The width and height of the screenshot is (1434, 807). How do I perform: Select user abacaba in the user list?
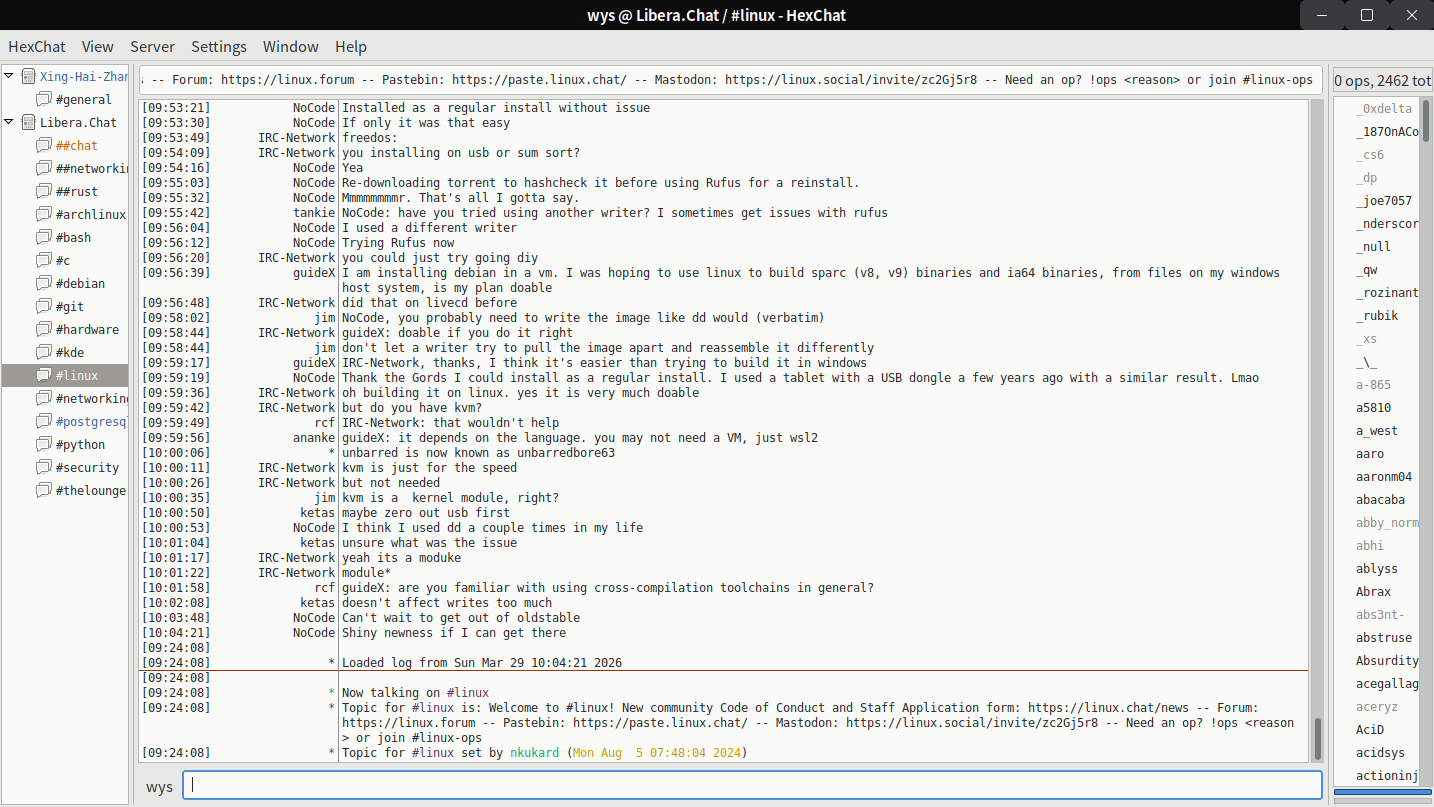[1380, 500]
